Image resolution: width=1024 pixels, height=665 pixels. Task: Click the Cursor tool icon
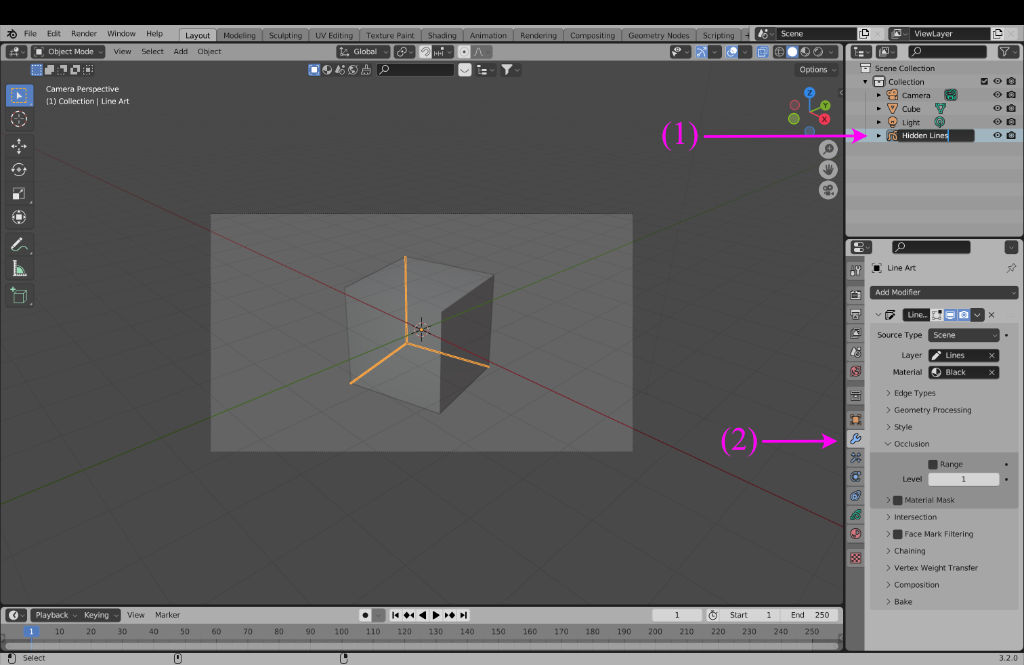click(x=19, y=119)
